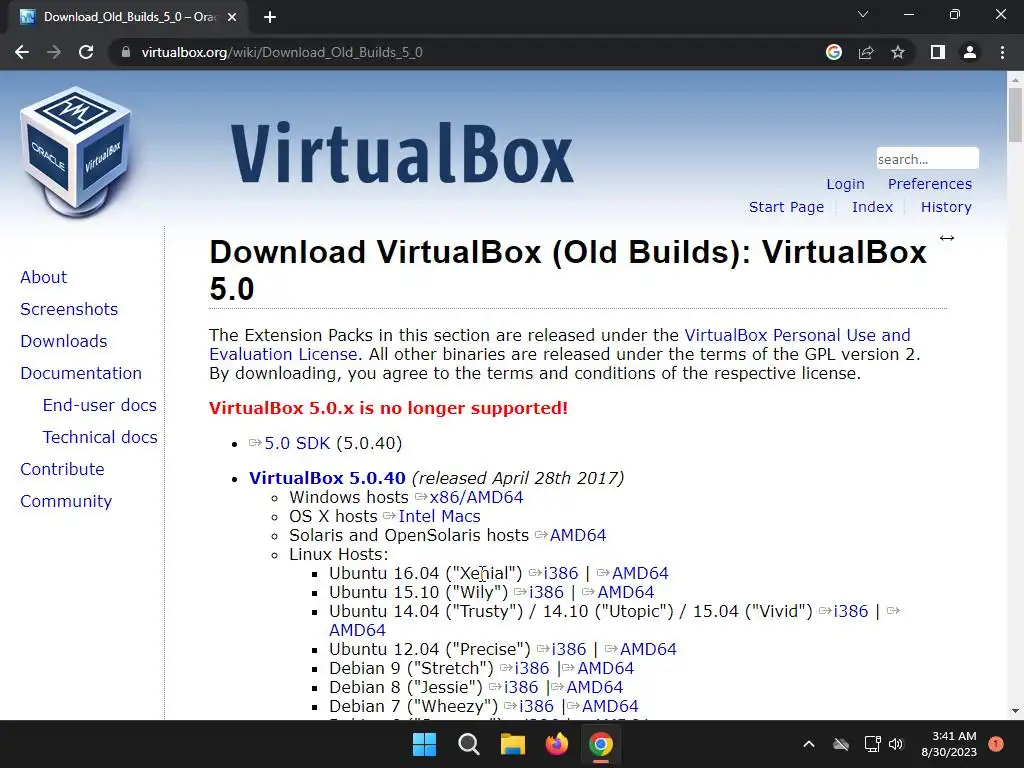Open Google icon in address bar
The height and width of the screenshot is (768, 1024).
[834, 52]
